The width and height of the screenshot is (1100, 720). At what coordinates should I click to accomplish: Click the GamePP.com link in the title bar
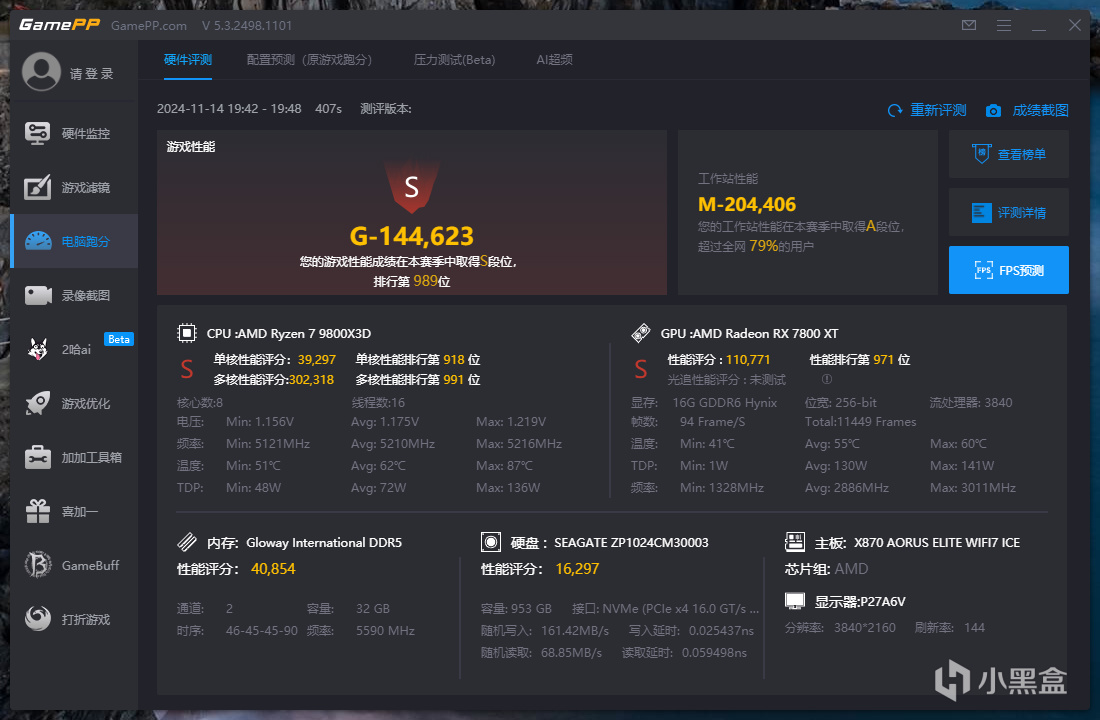(x=149, y=25)
